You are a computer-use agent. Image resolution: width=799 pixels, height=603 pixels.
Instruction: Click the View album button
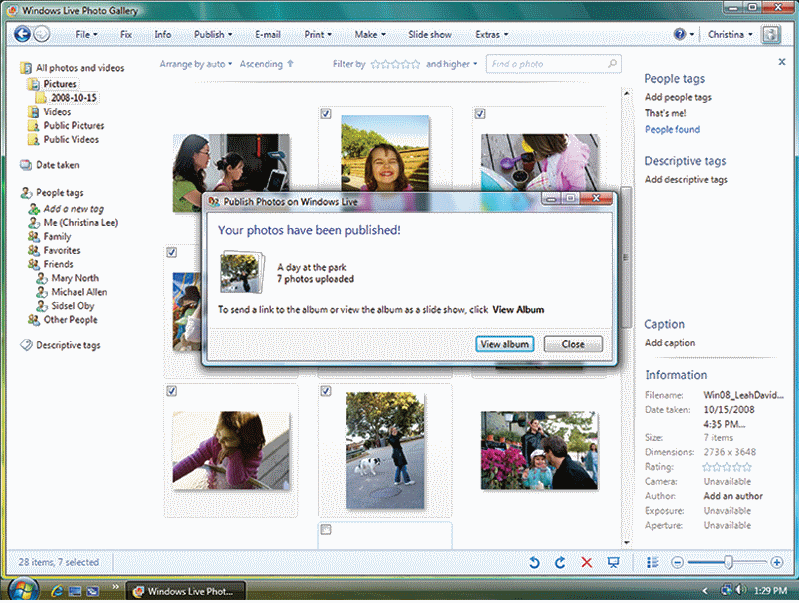click(505, 344)
